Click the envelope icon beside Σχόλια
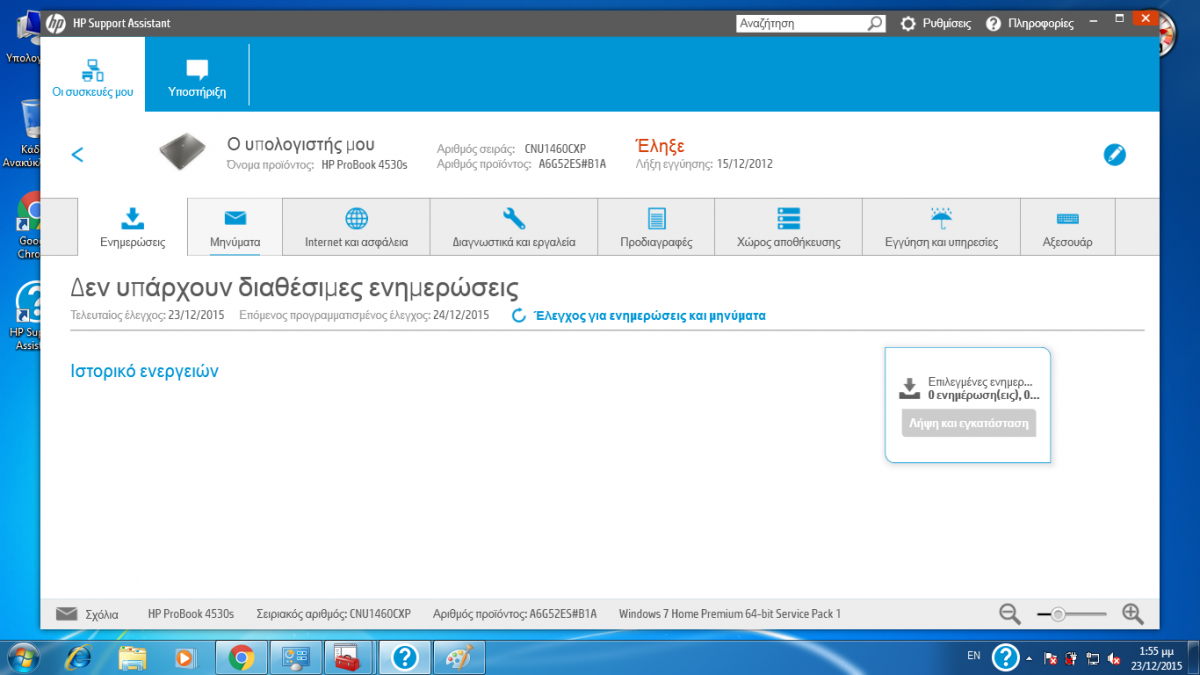1200x675 pixels. 67,613
